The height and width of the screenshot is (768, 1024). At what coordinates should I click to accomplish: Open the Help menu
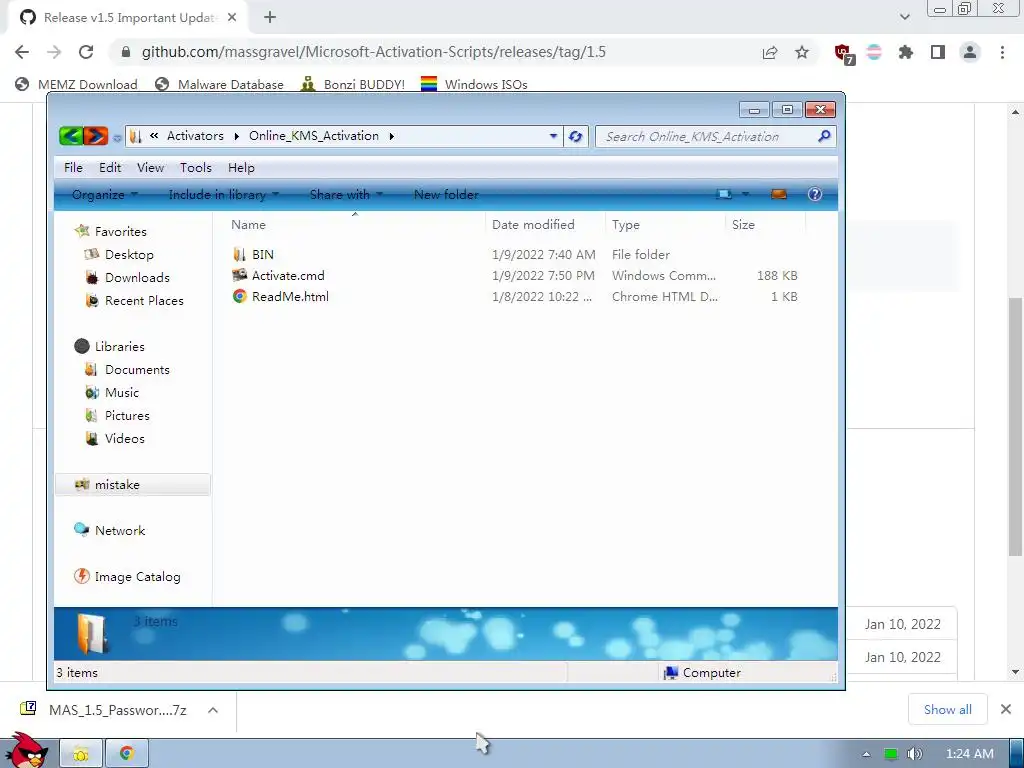click(241, 167)
